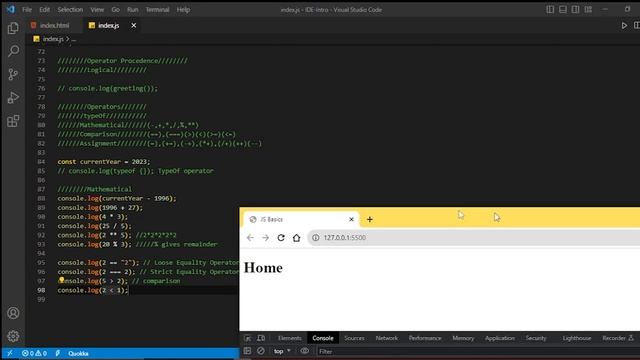Switch to DevTools Recorder tab
640x360 pixels.
[618, 338]
